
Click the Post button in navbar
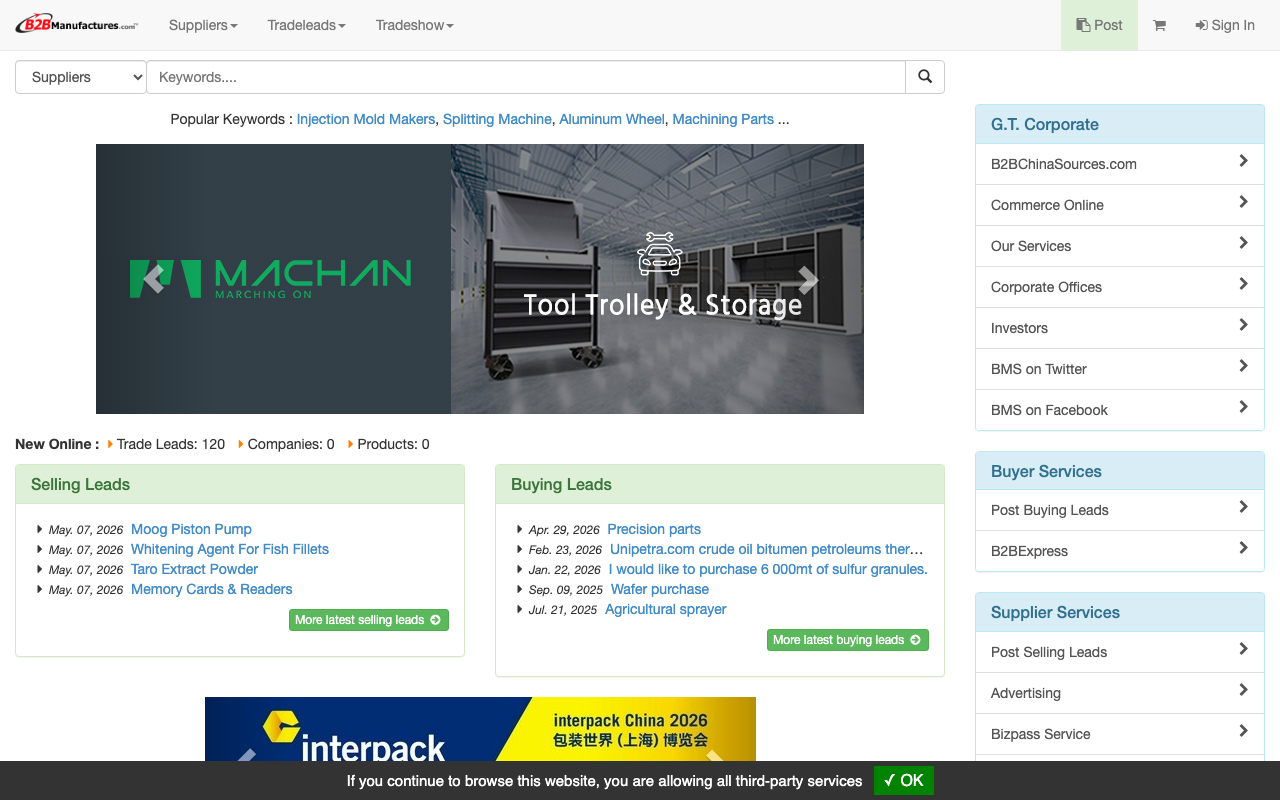[1099, 25]
